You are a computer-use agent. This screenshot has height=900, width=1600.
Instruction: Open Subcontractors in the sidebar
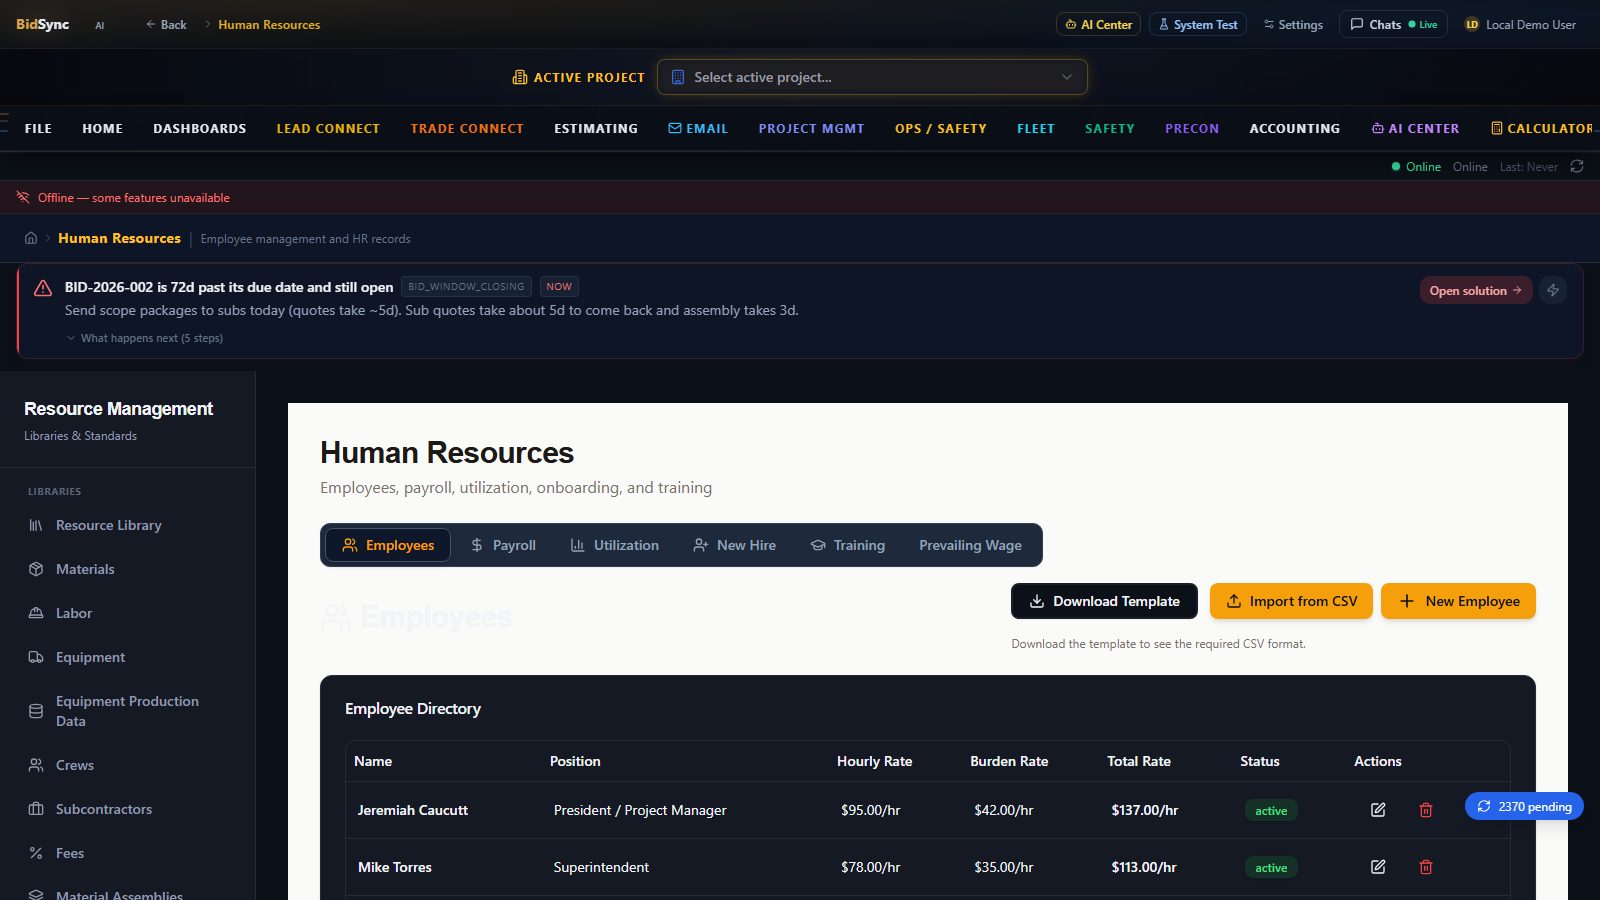(x=128, y=809)
